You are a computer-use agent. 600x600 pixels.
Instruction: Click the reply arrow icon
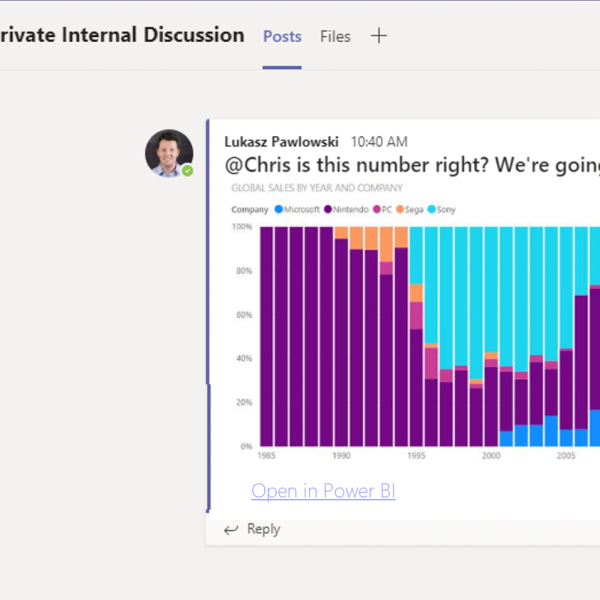click(231, 530)
